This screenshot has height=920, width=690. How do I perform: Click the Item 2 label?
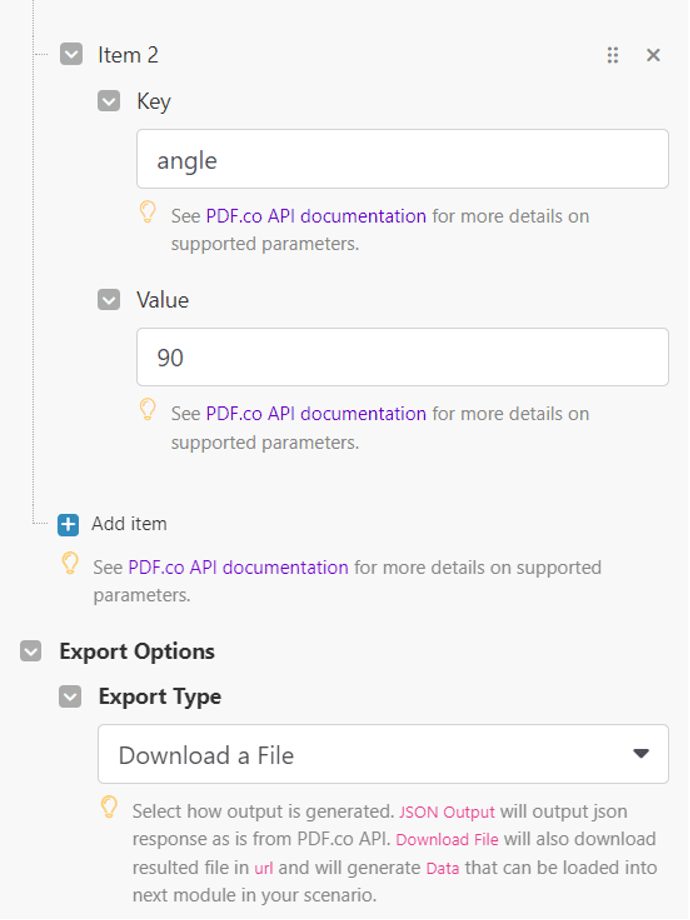(128, 55)
